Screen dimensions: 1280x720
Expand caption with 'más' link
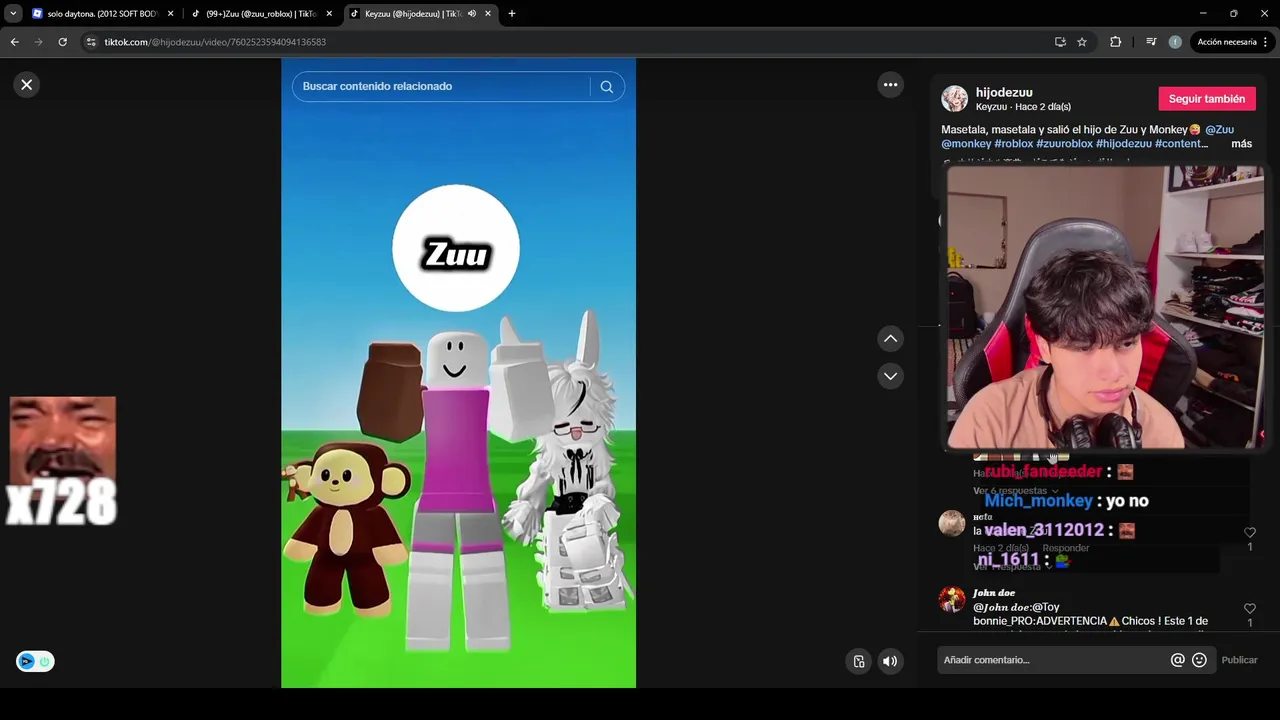click(x=1241, y=144)
